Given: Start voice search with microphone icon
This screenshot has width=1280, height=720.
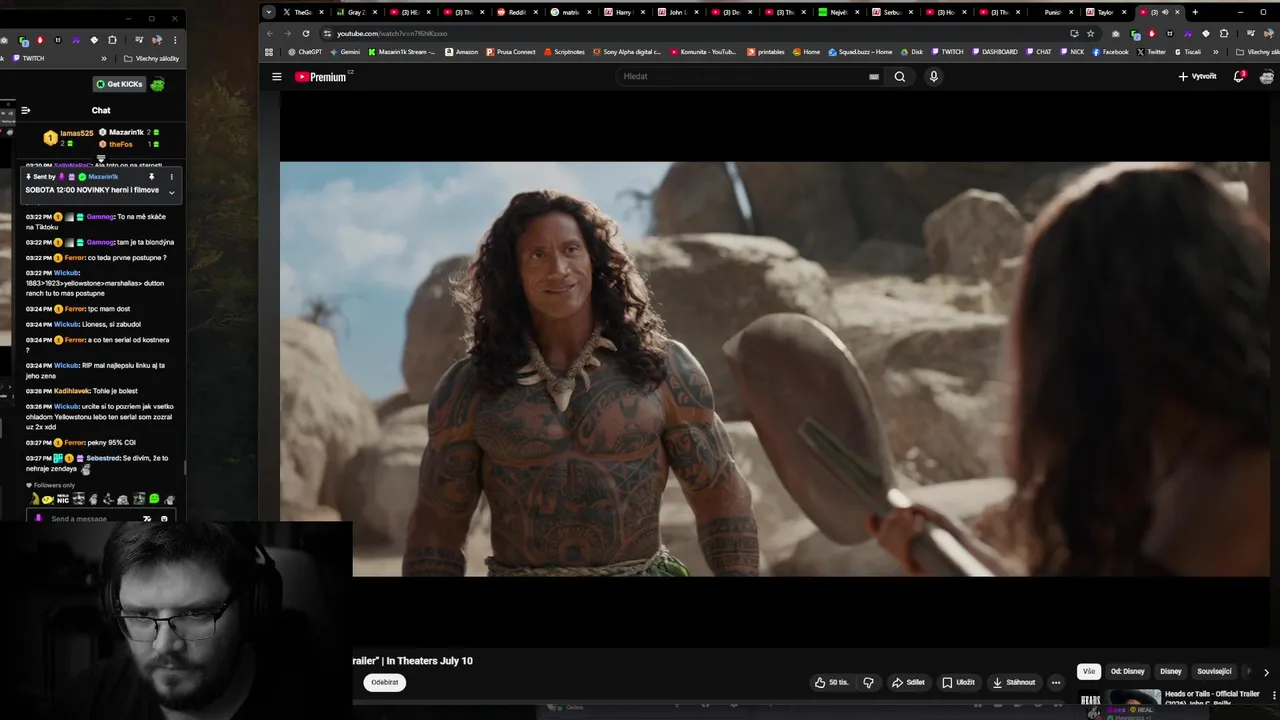Looking at the screenshot, I should [x=933, y=76].
